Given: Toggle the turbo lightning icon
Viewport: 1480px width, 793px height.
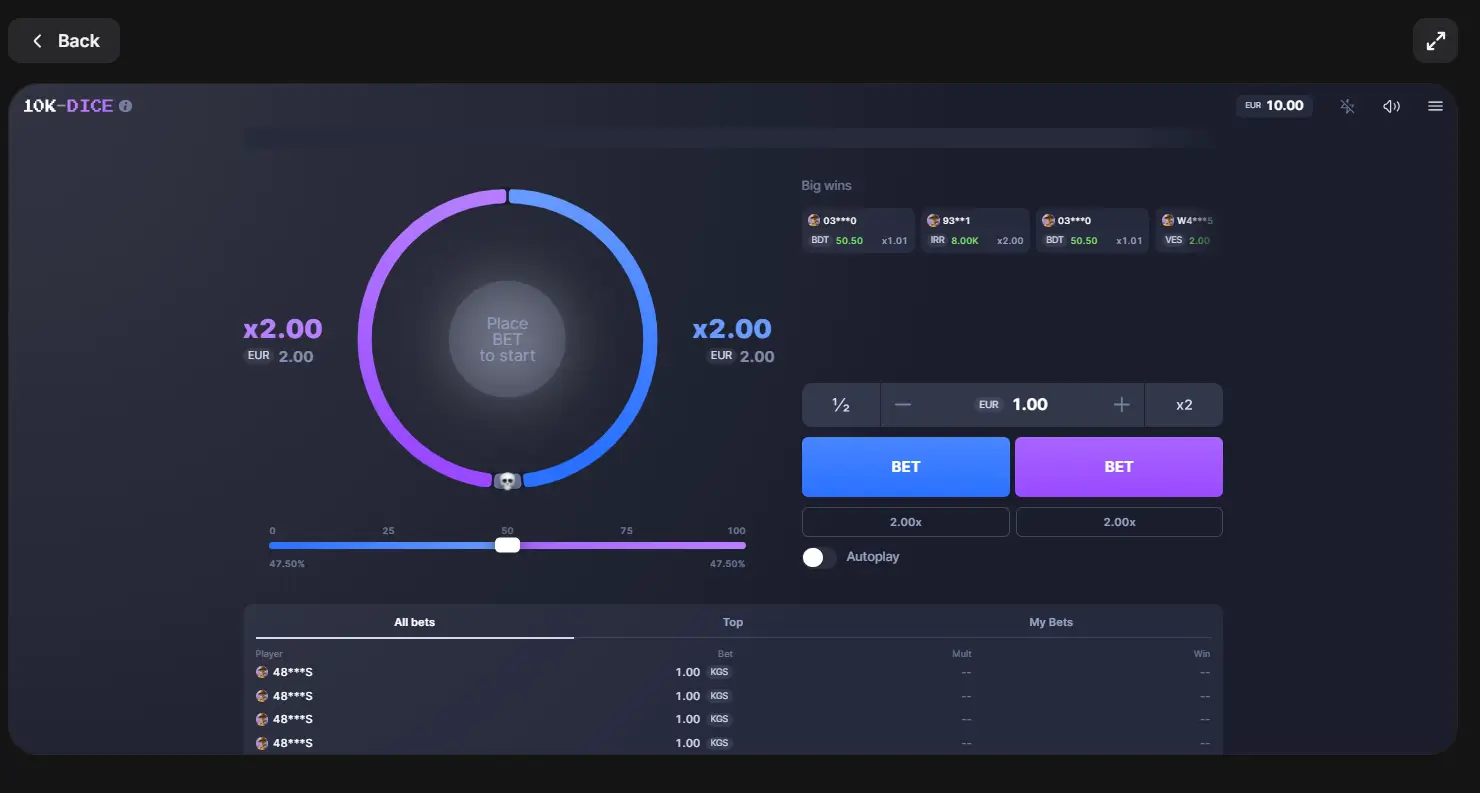Looking at the screenshot, I should 1347,106.
